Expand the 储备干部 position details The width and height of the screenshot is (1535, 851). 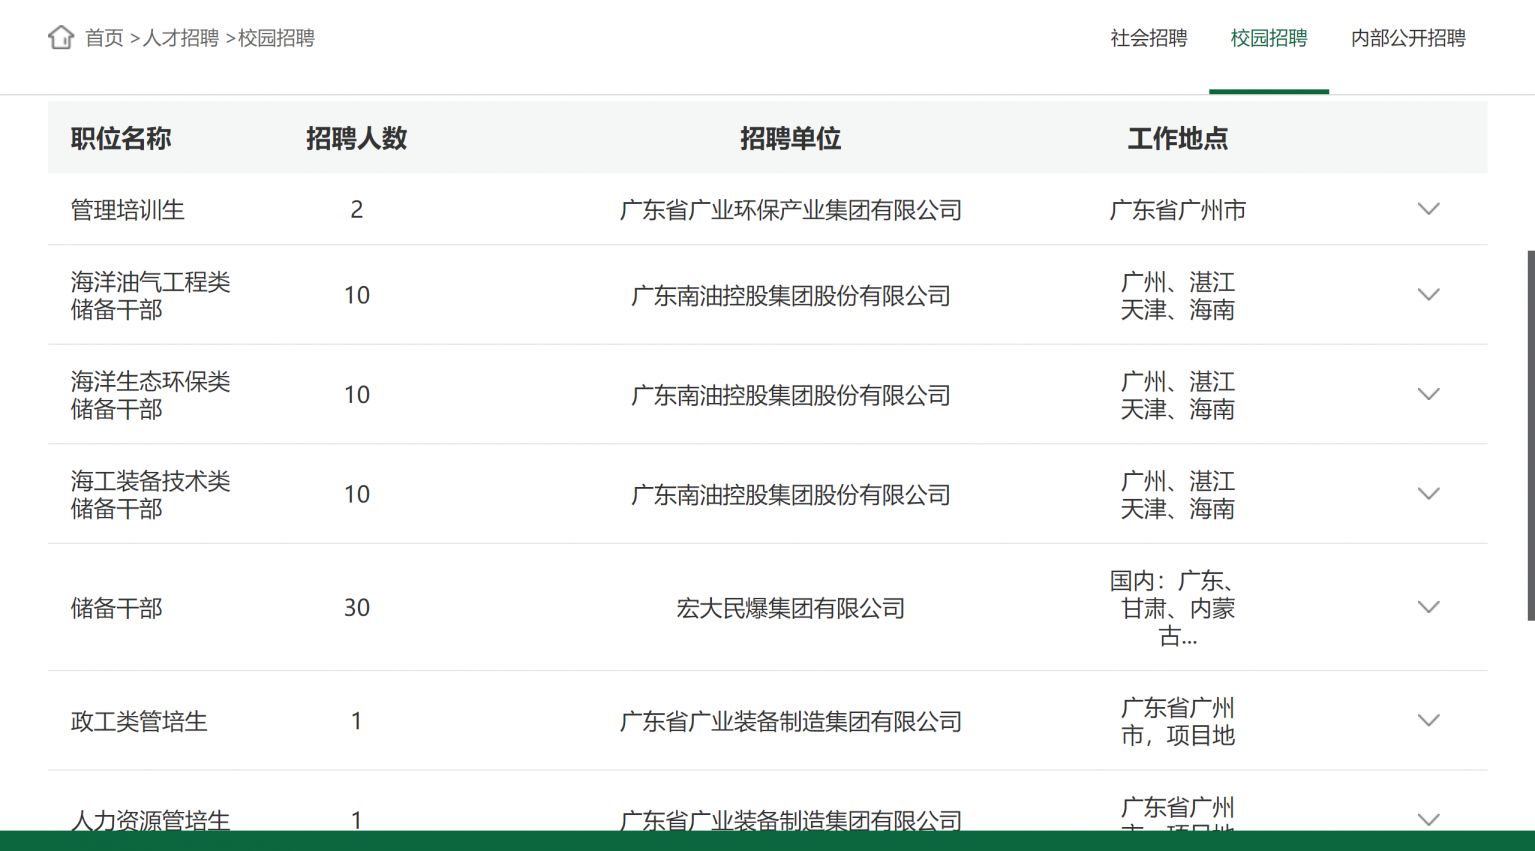(1429, 607)
